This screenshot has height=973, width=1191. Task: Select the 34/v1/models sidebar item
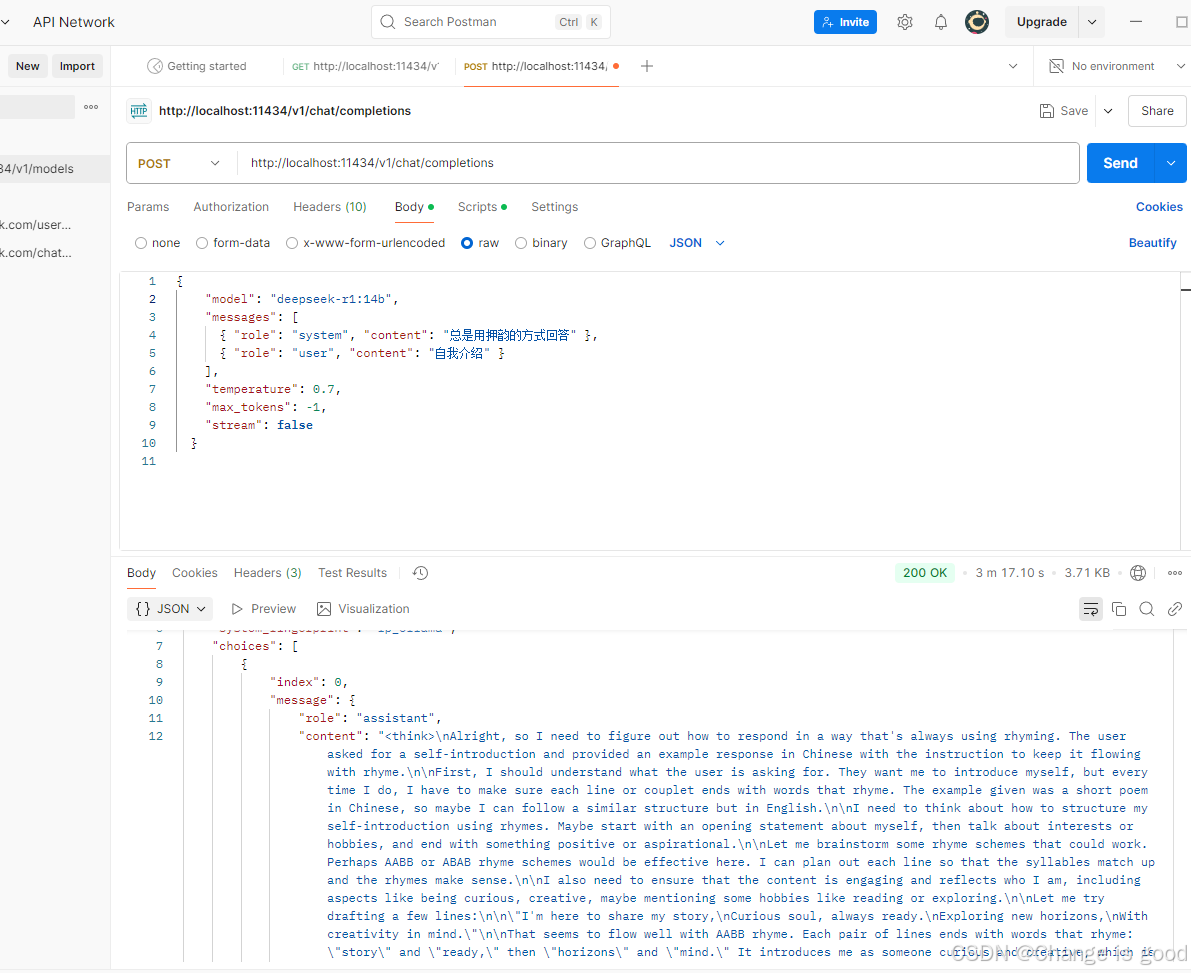coord(55,169)
